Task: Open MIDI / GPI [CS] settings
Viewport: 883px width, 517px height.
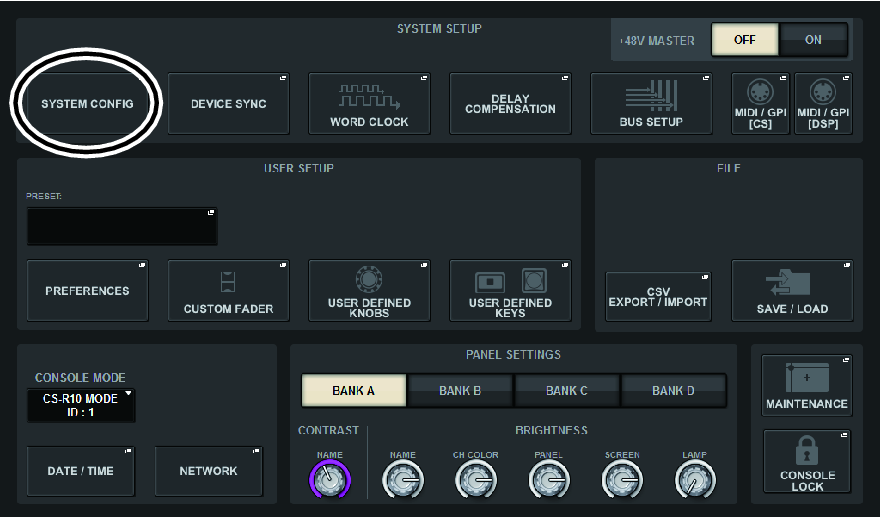Action: (x=759, y=104)
